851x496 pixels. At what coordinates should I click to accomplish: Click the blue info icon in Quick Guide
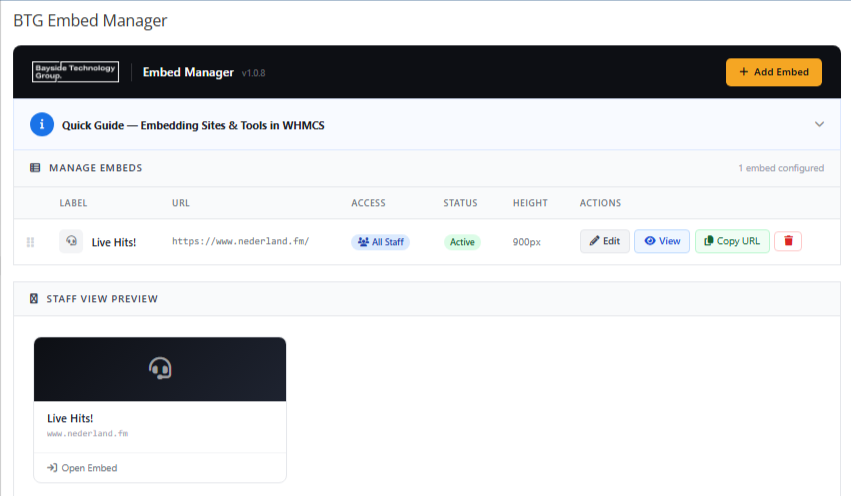(x=42, y=124)
